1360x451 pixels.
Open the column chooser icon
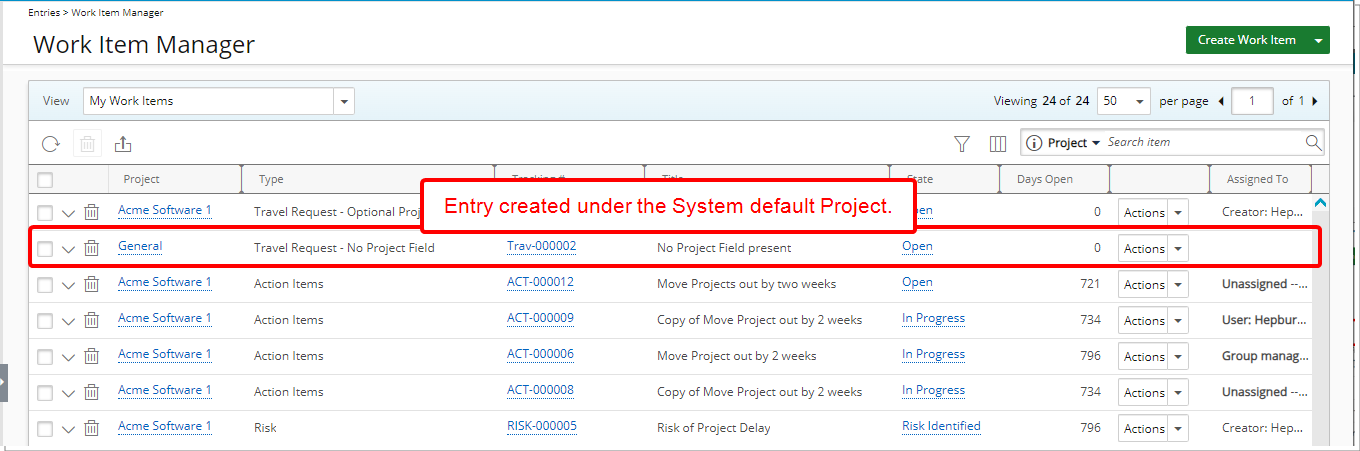(x=997, y=144)
